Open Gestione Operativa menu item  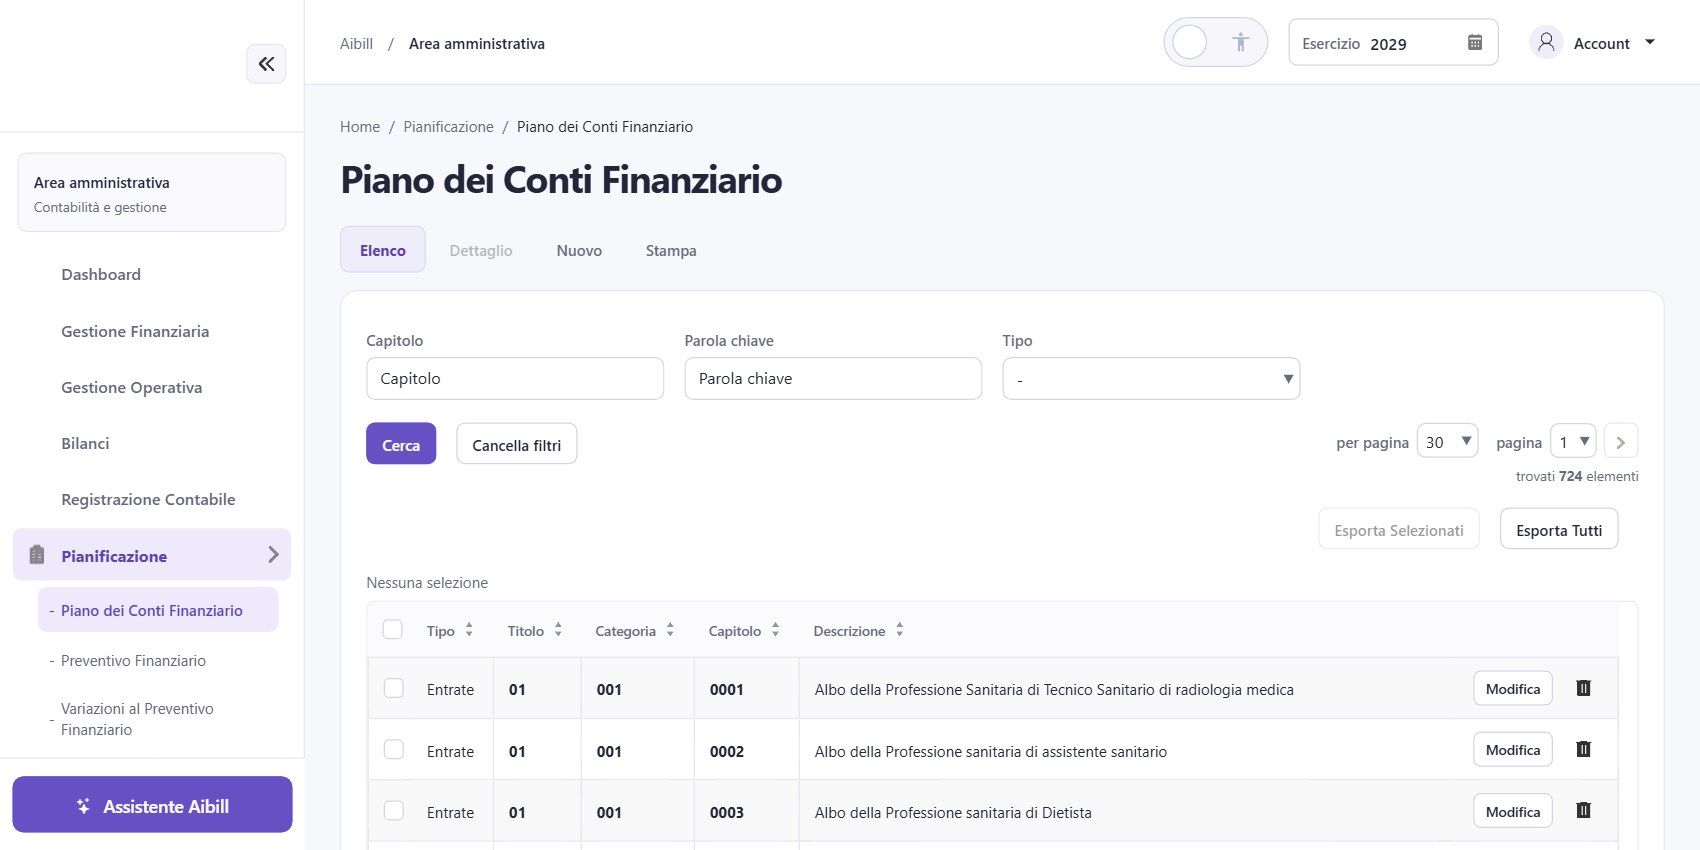coord(131,387)
